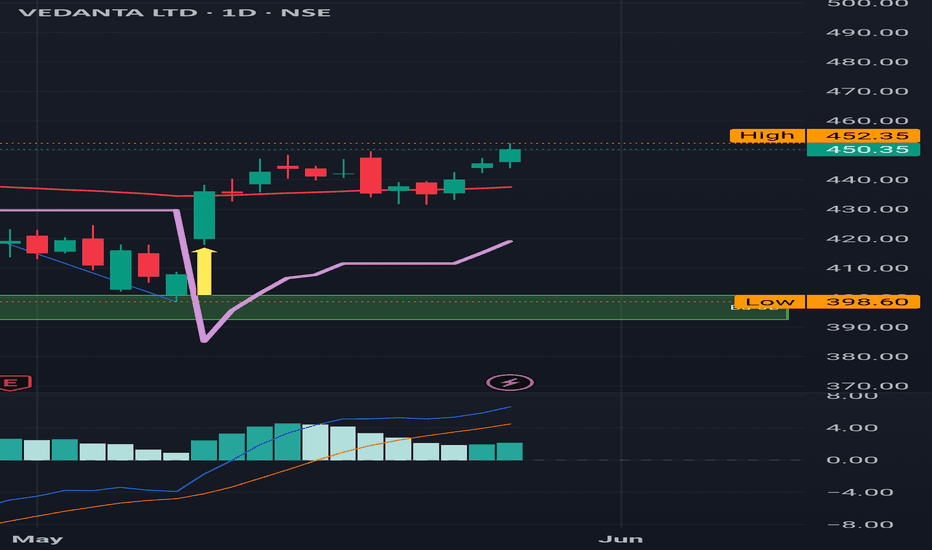Click the VEDANTA LTD chart title
This screenshot has height=550, width=932.
pyautogui.click(x=175, y=12)
